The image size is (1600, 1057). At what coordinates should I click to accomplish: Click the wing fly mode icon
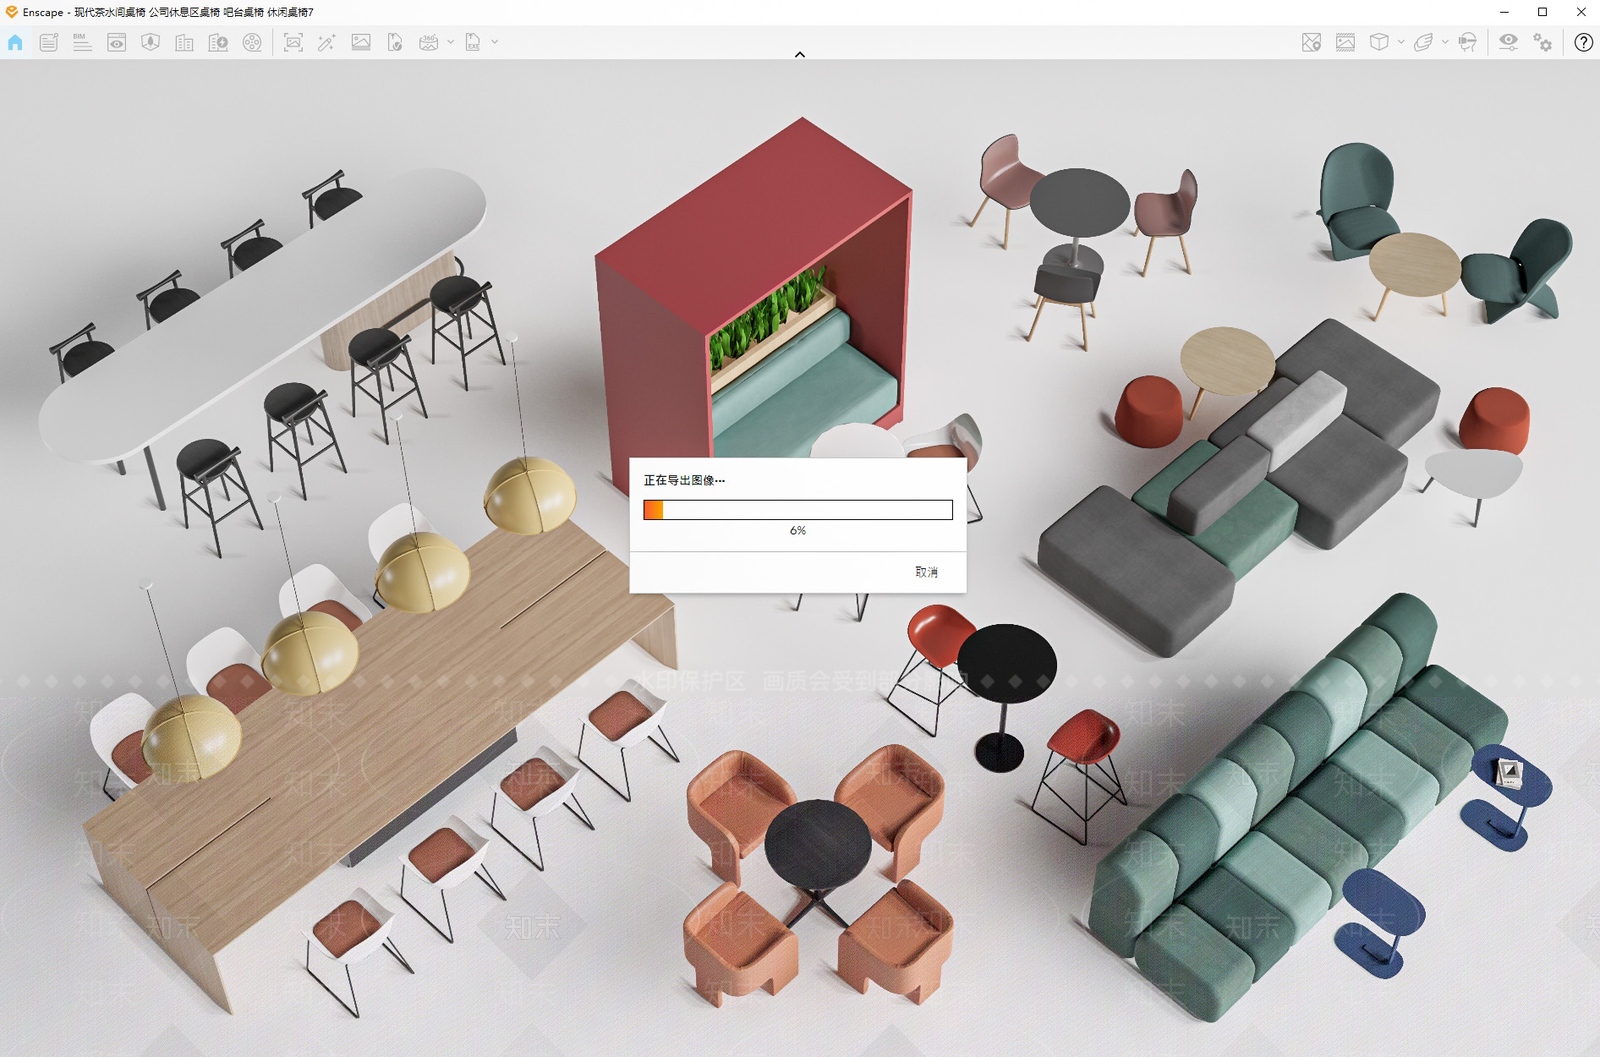tap(1423, 42)
